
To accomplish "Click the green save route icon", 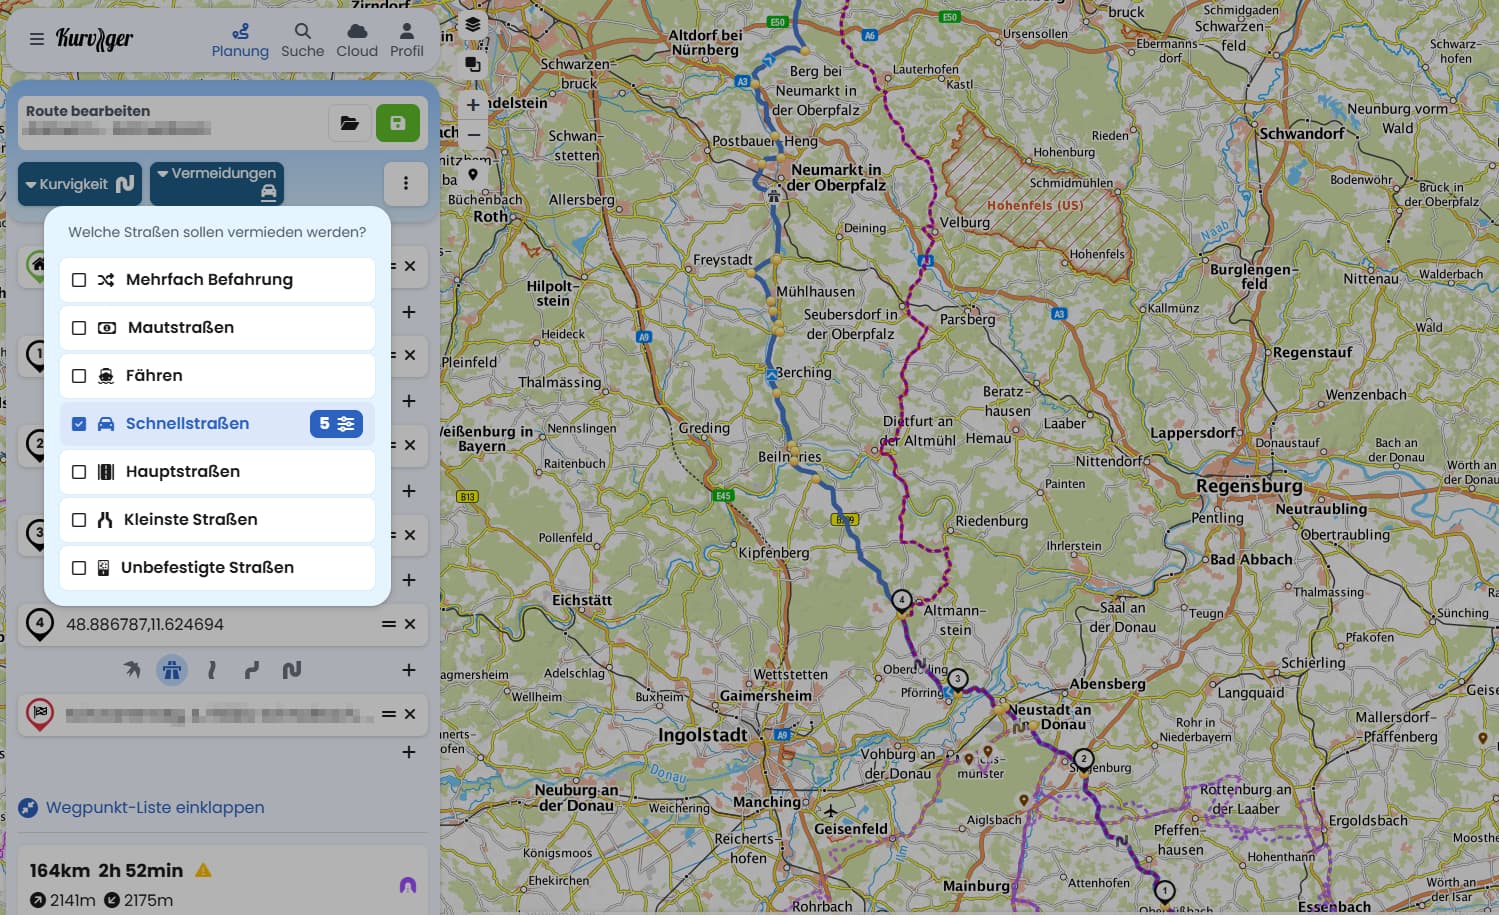I will [397, 123].
